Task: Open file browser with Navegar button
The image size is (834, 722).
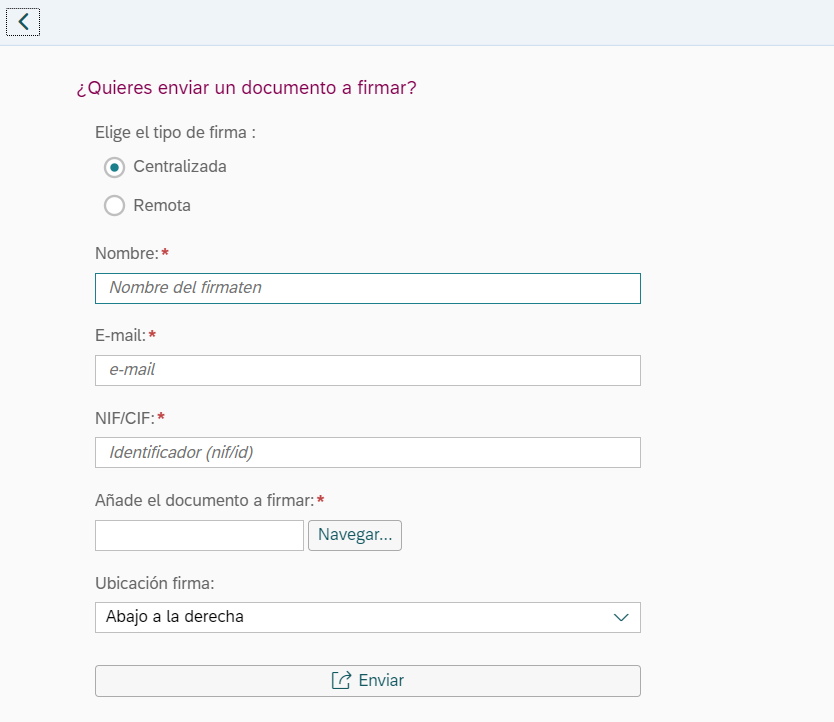Action: 355,535
